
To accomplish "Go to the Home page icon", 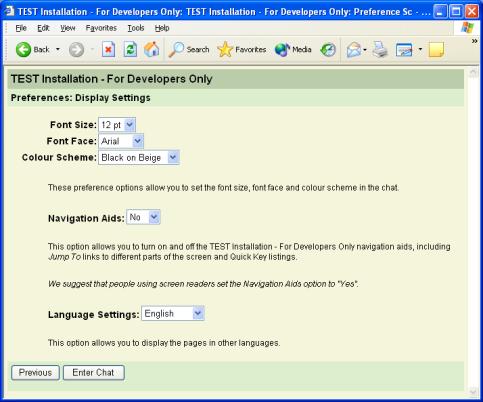I will point(151,50).
